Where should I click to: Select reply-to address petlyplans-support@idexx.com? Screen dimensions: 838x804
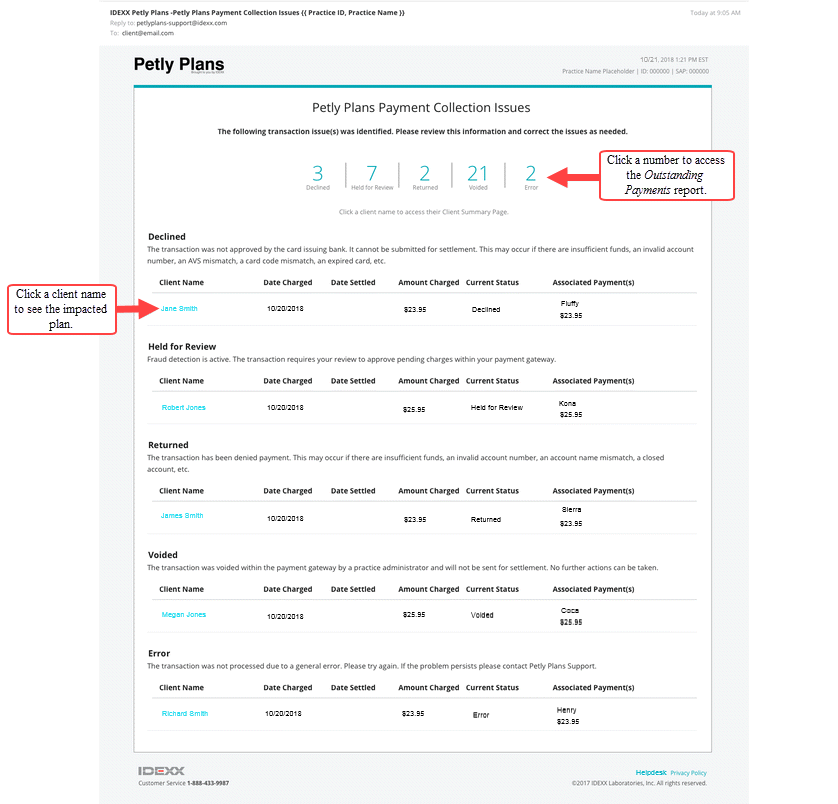[x=182, y=23]
